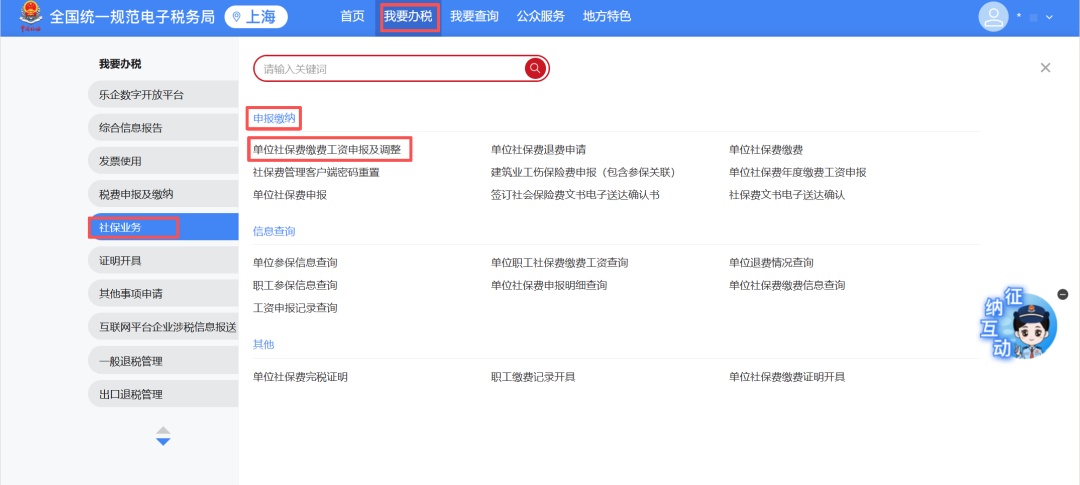1080x485 pixels.
Task: Click the red search magnifier button
Action: pos(535,68)
